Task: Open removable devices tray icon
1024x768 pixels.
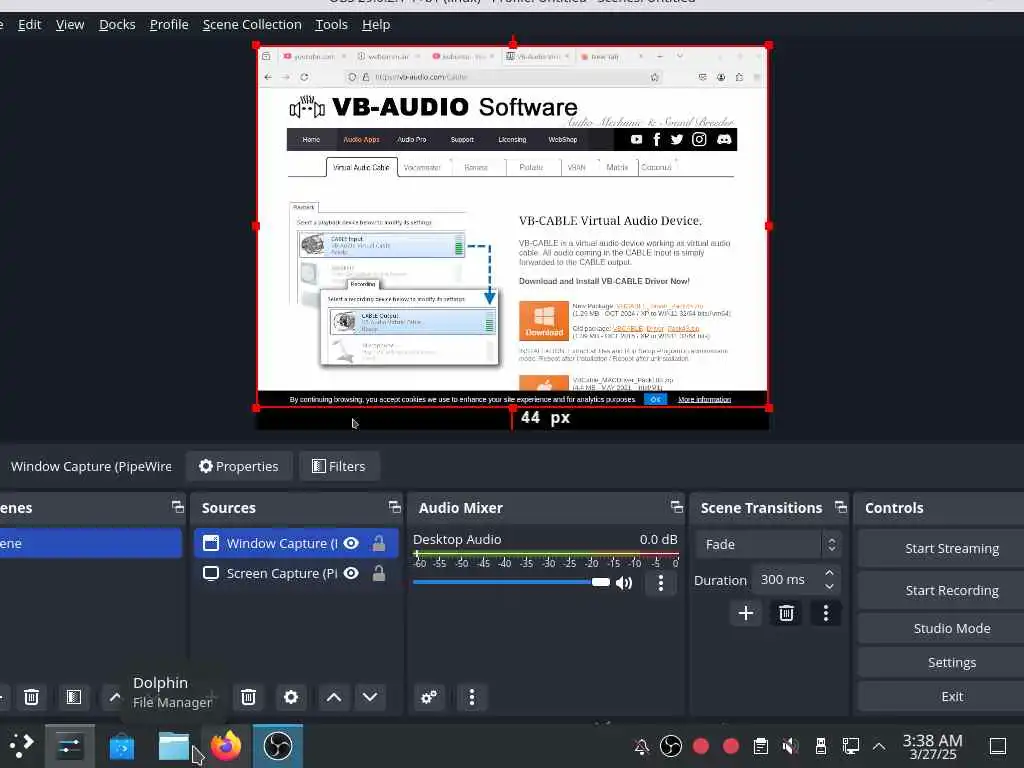Action: pos(821,746)
